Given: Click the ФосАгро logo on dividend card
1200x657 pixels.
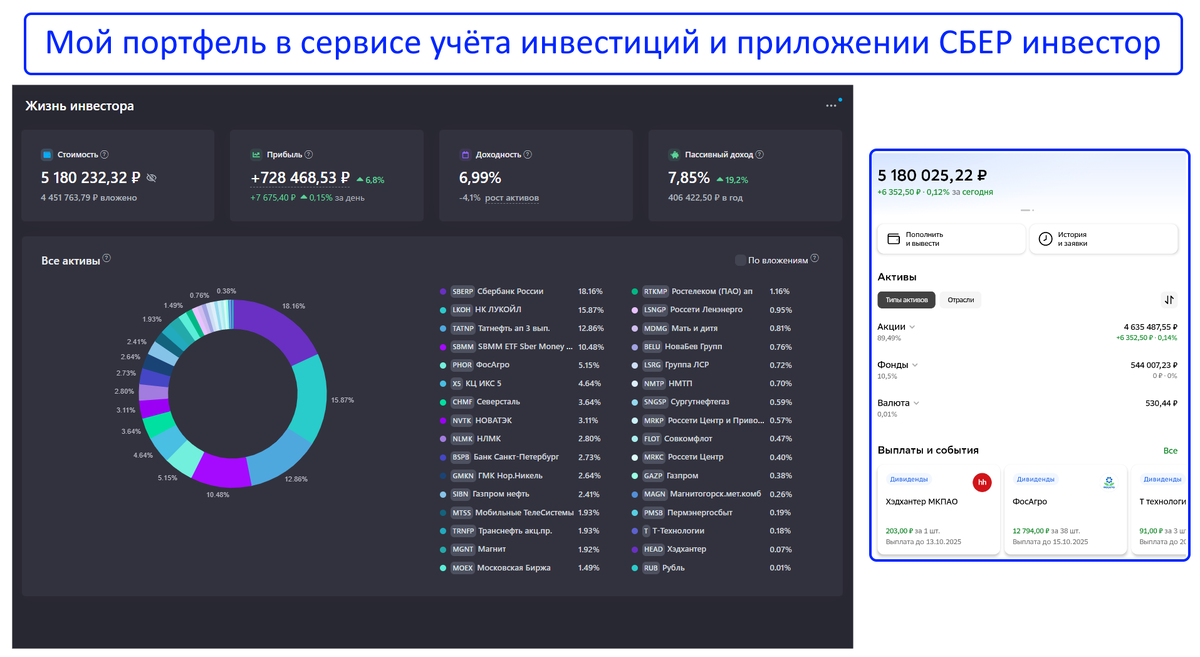Looking at the screenshot, I should click(x=1109, y=482).
